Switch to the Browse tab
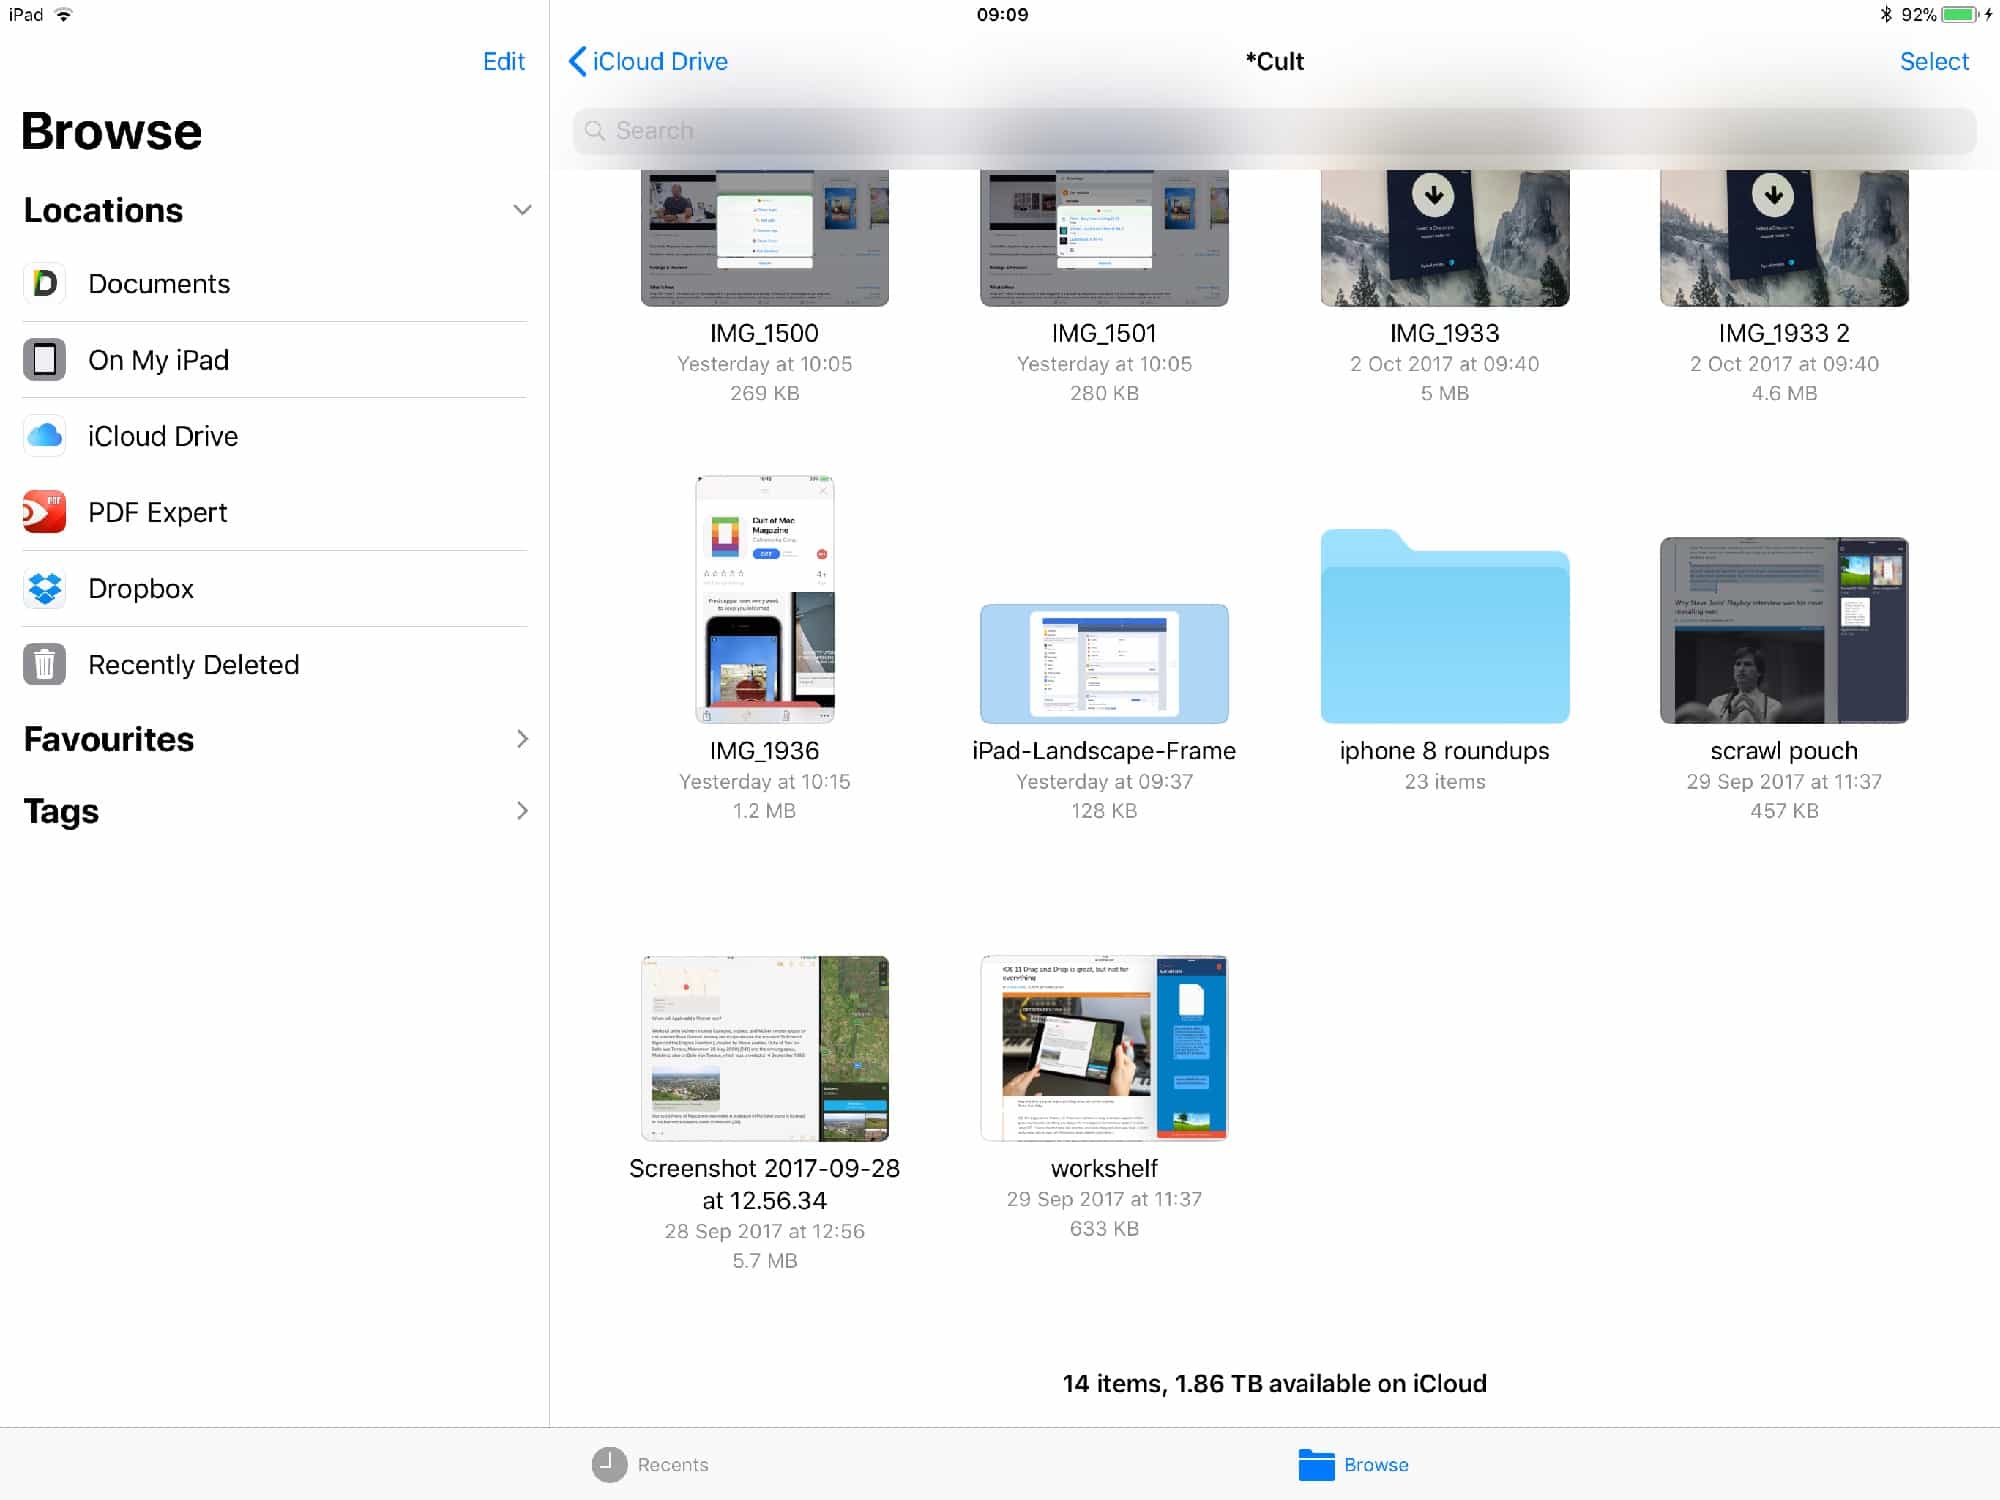The width and height of the screenshot is (2000, 1500). 1354,1464
